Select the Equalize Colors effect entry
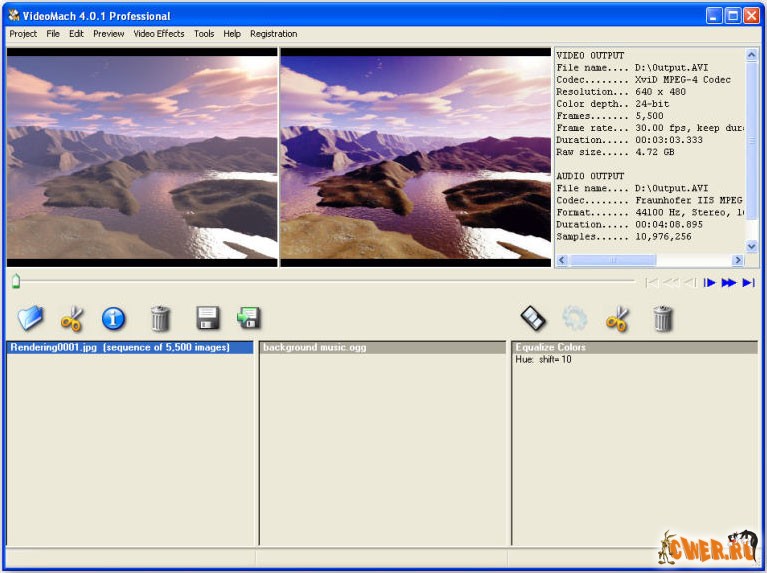767x573 pixels. 550,348
